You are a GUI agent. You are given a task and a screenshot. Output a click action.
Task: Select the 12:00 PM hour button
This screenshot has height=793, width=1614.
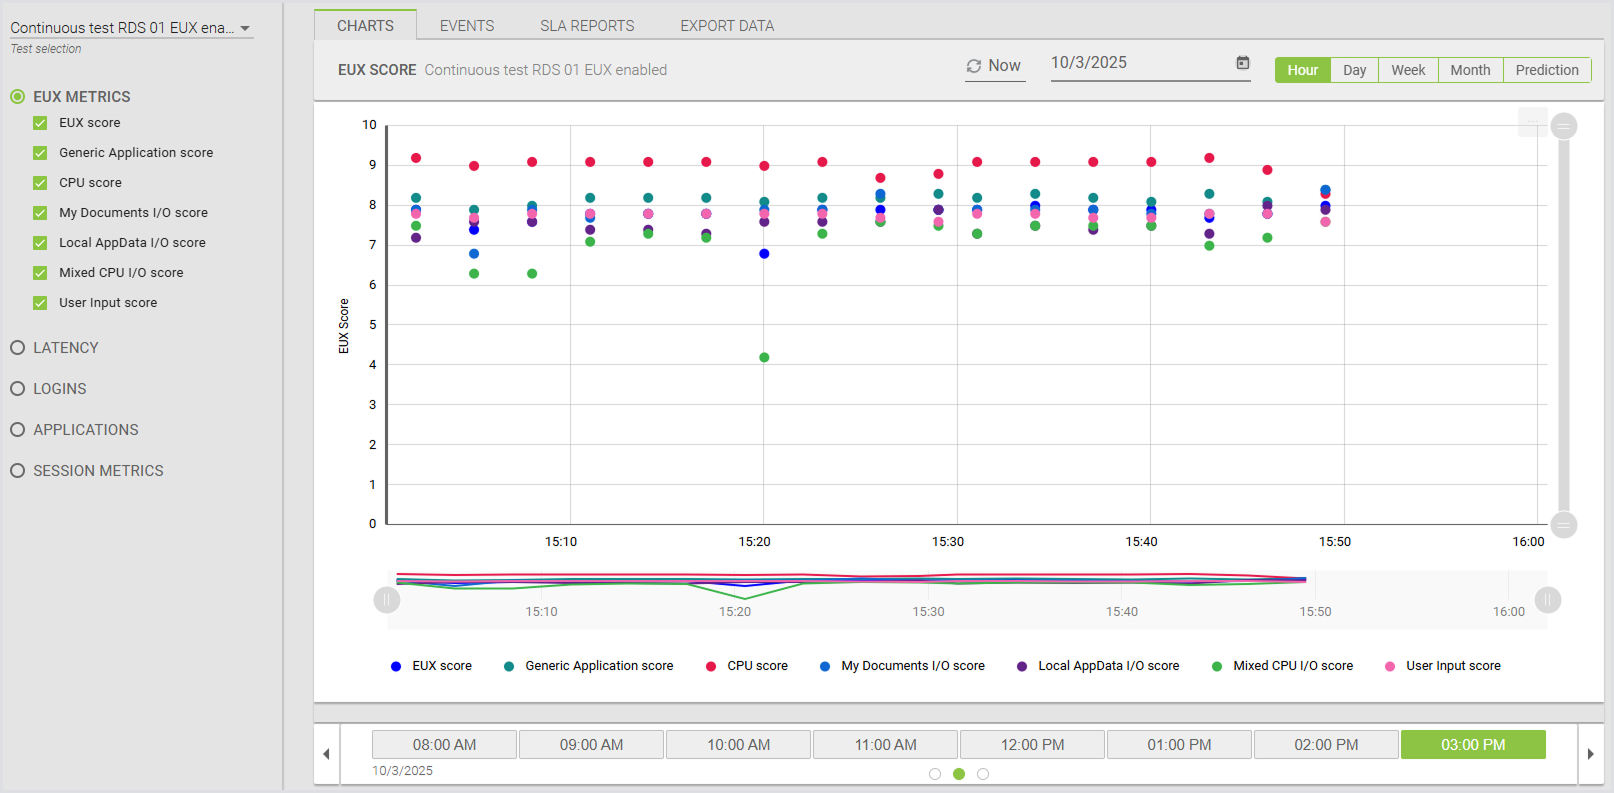pos(1032,745)
